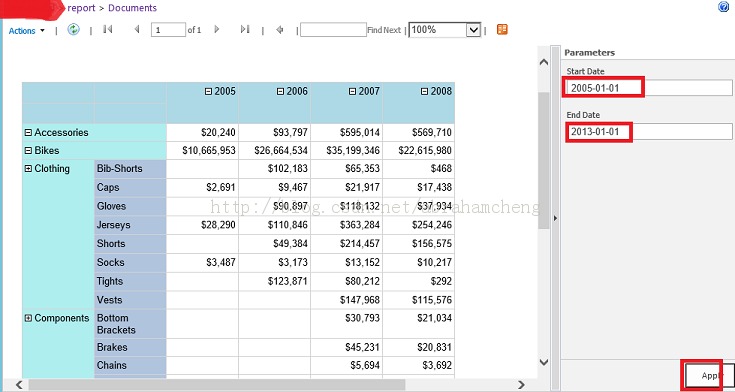Click the Apply button
The height and width of the screenshot is (392, 735).
709,375
